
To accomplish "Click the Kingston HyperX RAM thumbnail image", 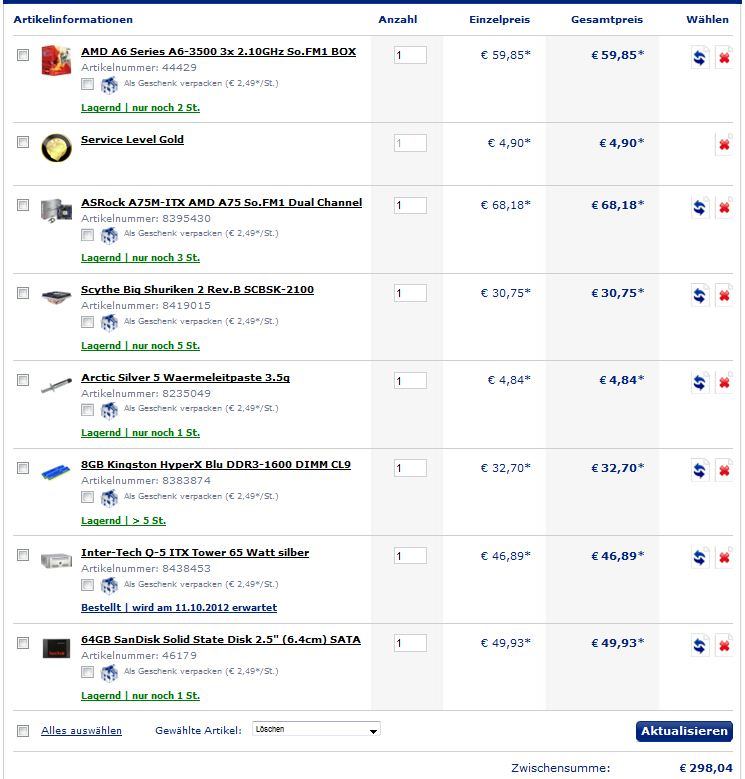I will (x=56, y=471).
